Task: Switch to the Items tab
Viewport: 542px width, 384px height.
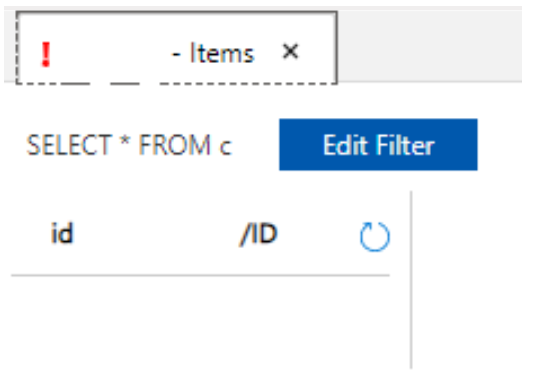Action: point(176,48)
